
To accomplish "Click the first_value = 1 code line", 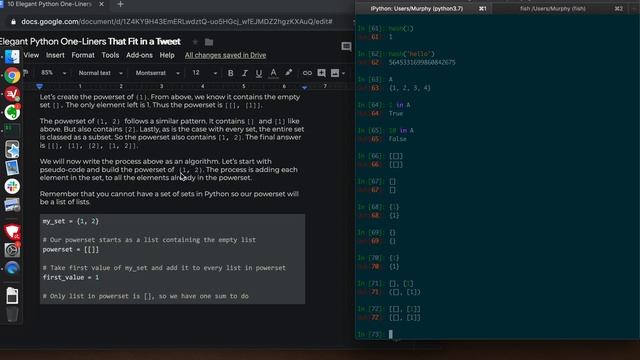I will [71, 278].
